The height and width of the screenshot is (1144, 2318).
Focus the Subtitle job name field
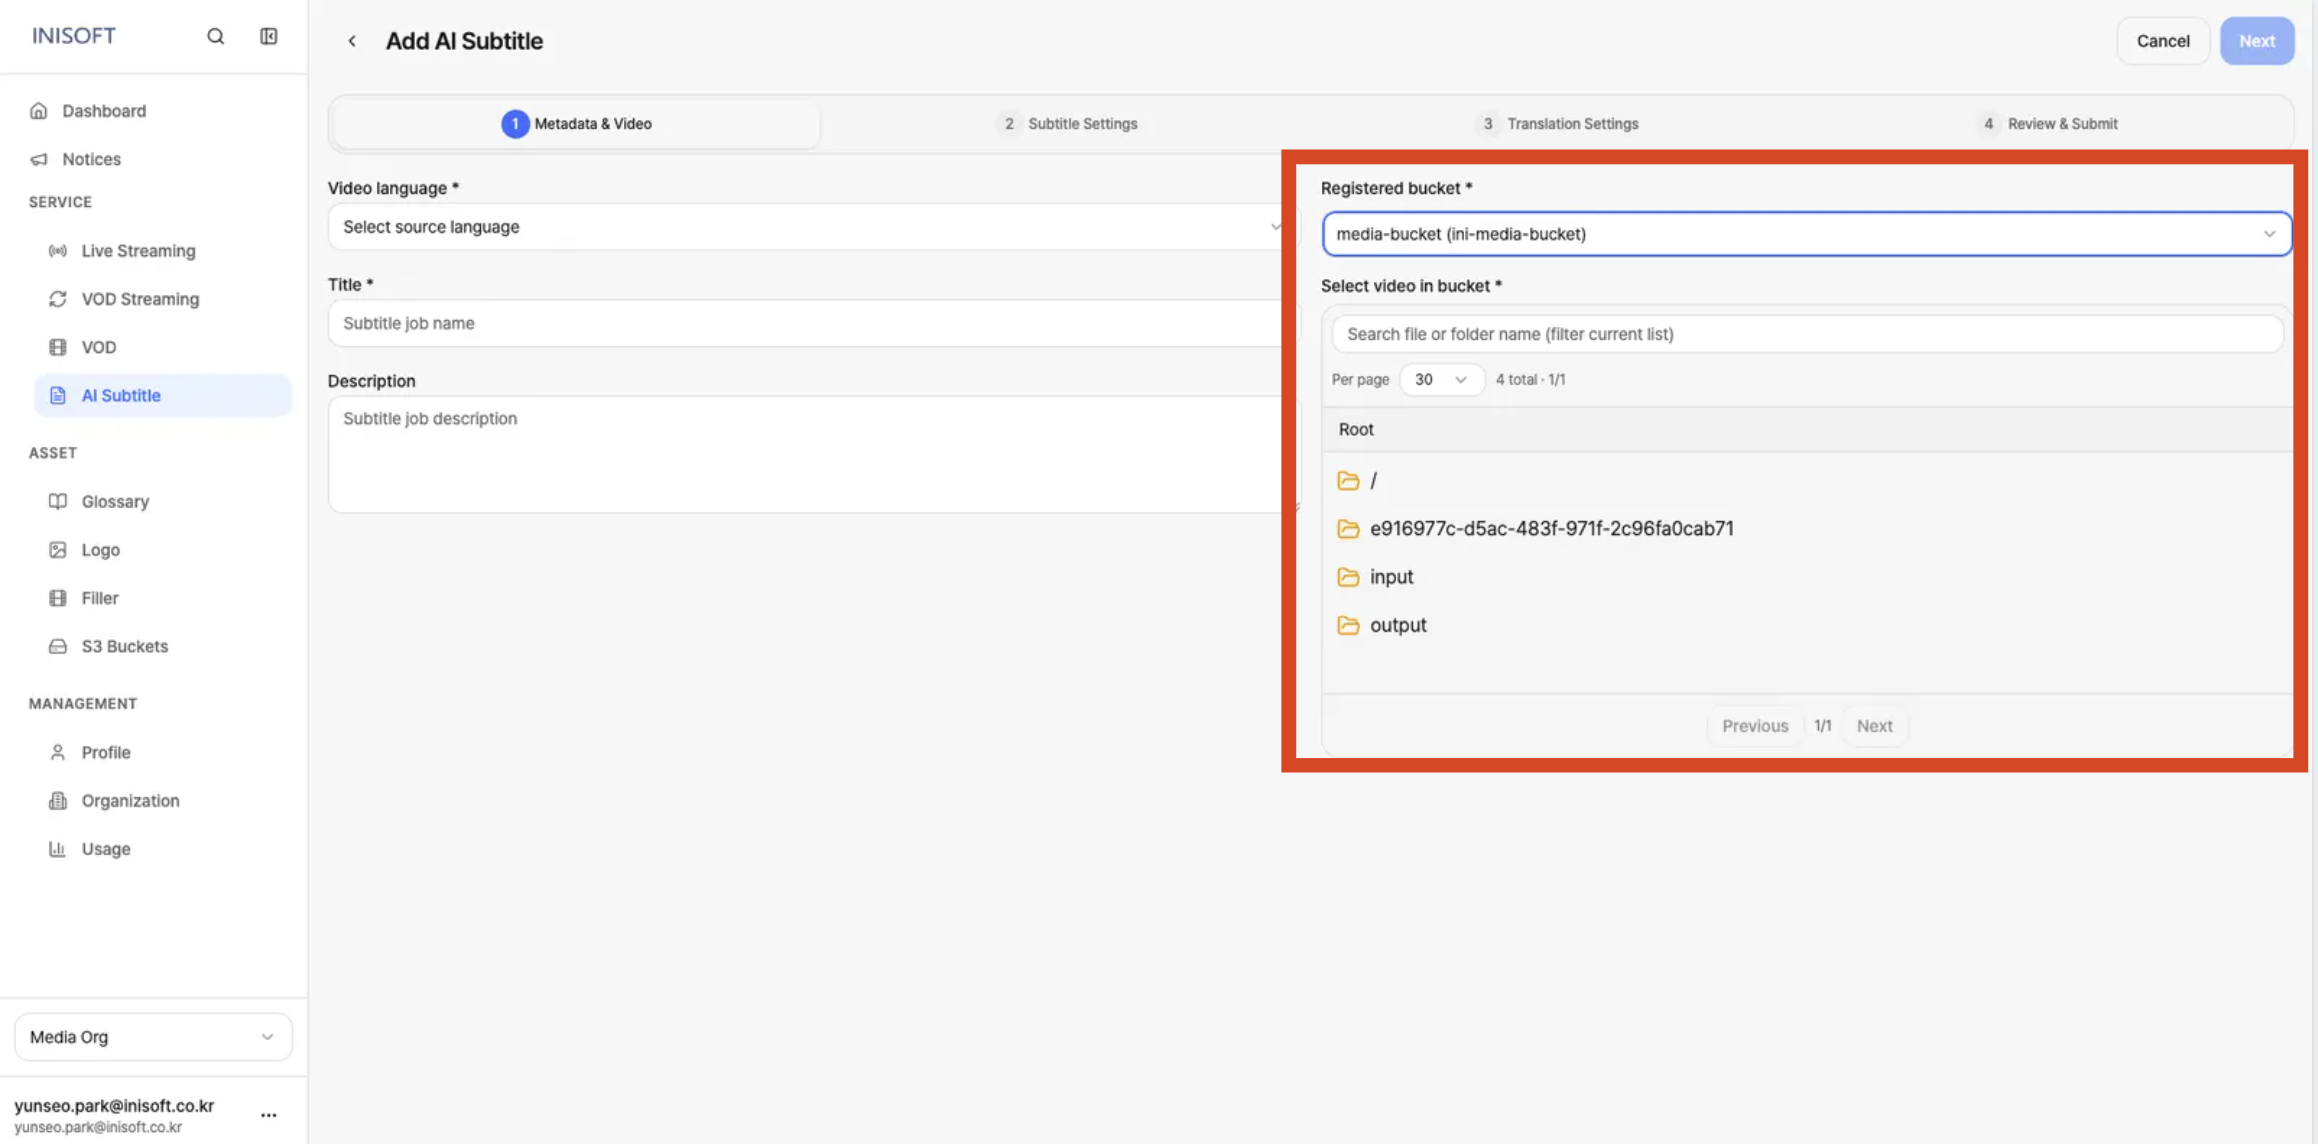tap(808, 323)
